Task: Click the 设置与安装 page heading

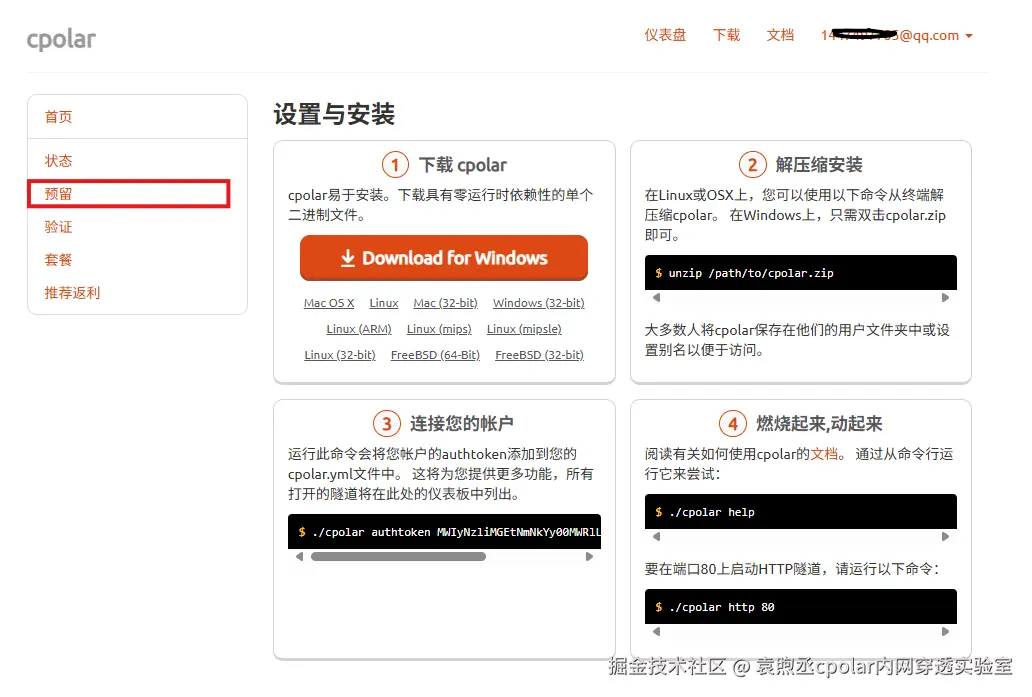Action: tap(334, 114)
